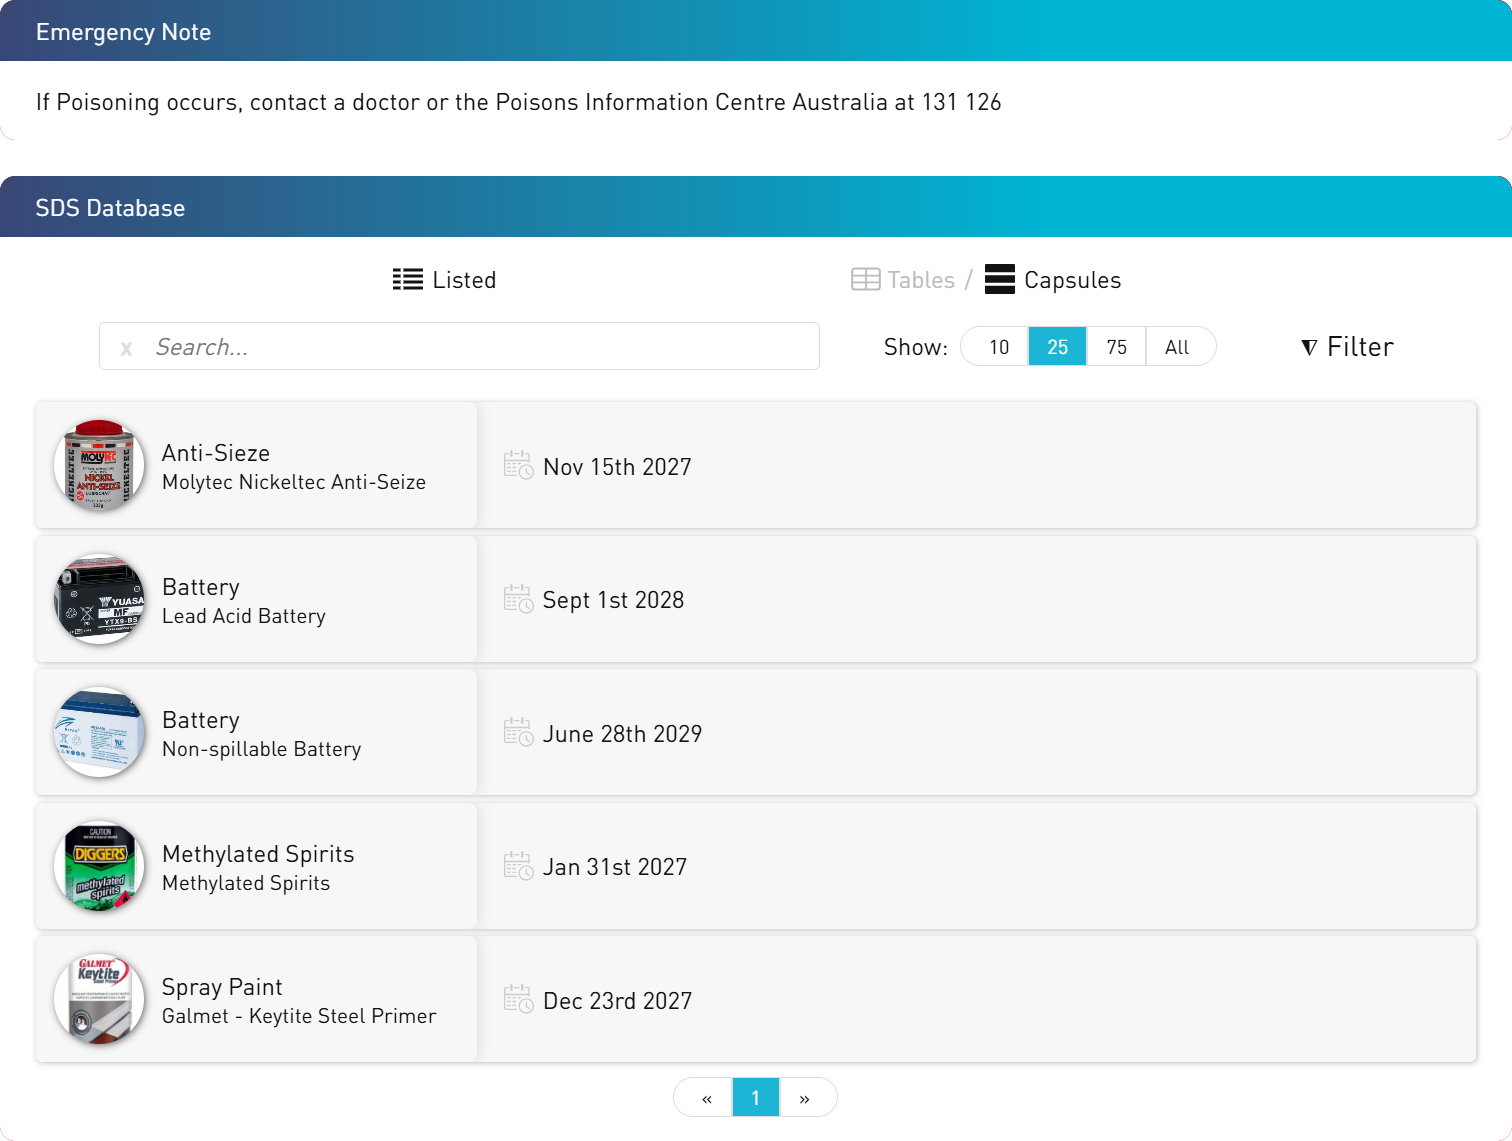Screen dimensions: 1512x1141
Task: Select the Capsules view icon
Action: pyautogui.click(x=999, y=279)
